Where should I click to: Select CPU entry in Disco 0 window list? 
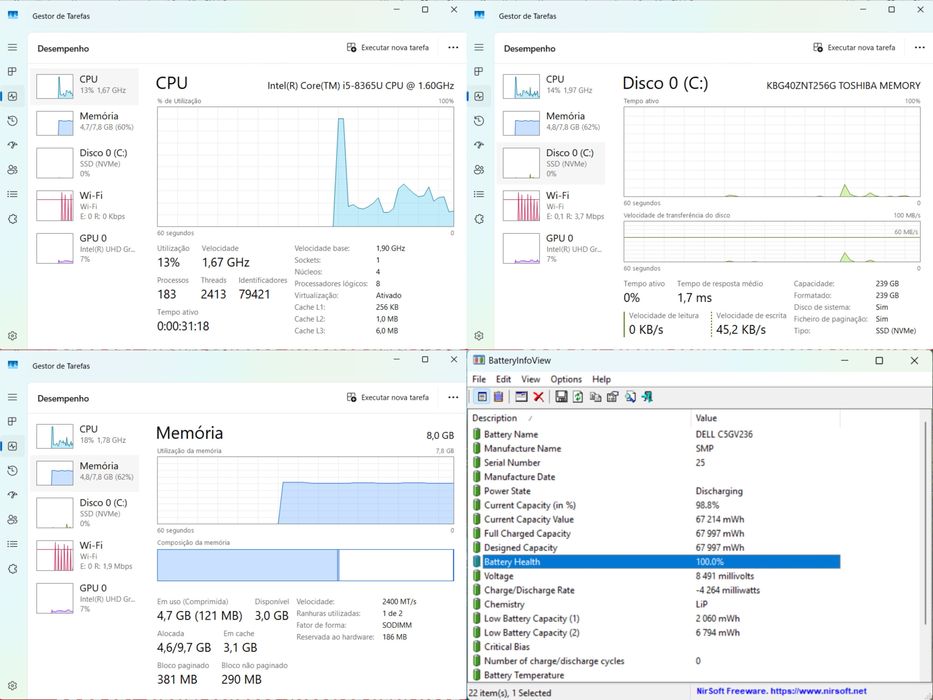point(552,85)
